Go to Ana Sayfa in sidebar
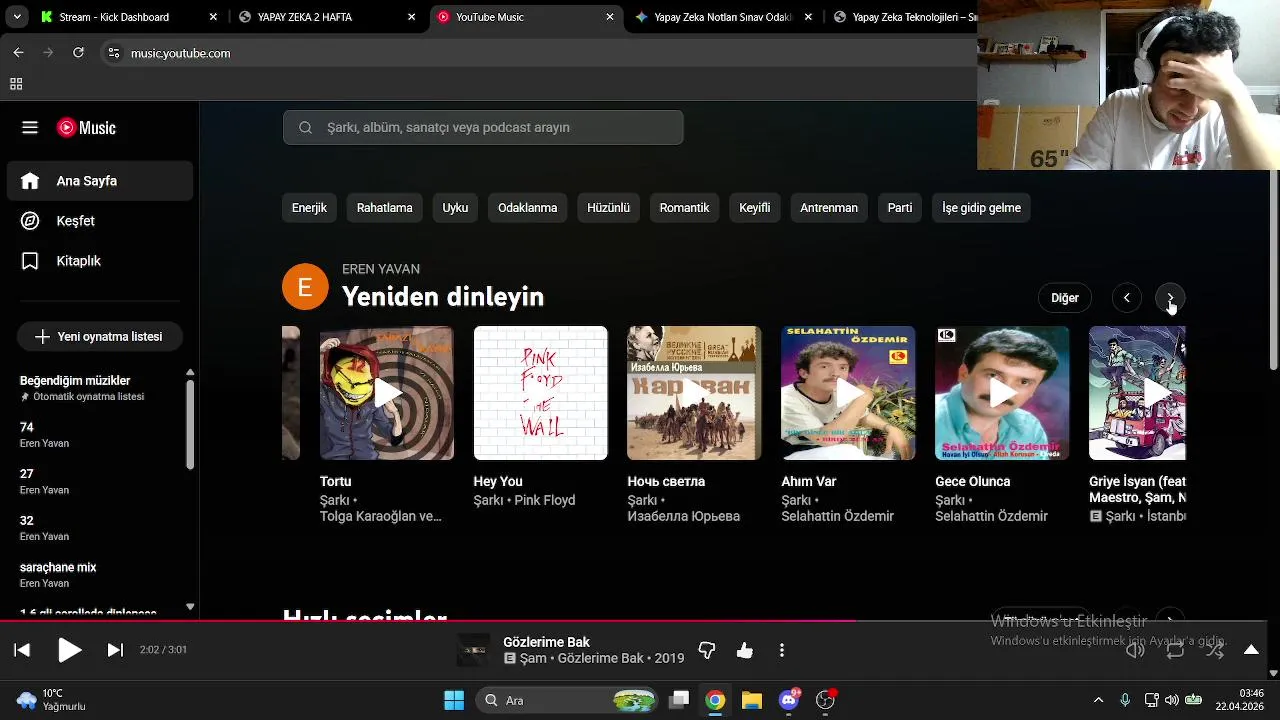 click(x=100, y=181)
